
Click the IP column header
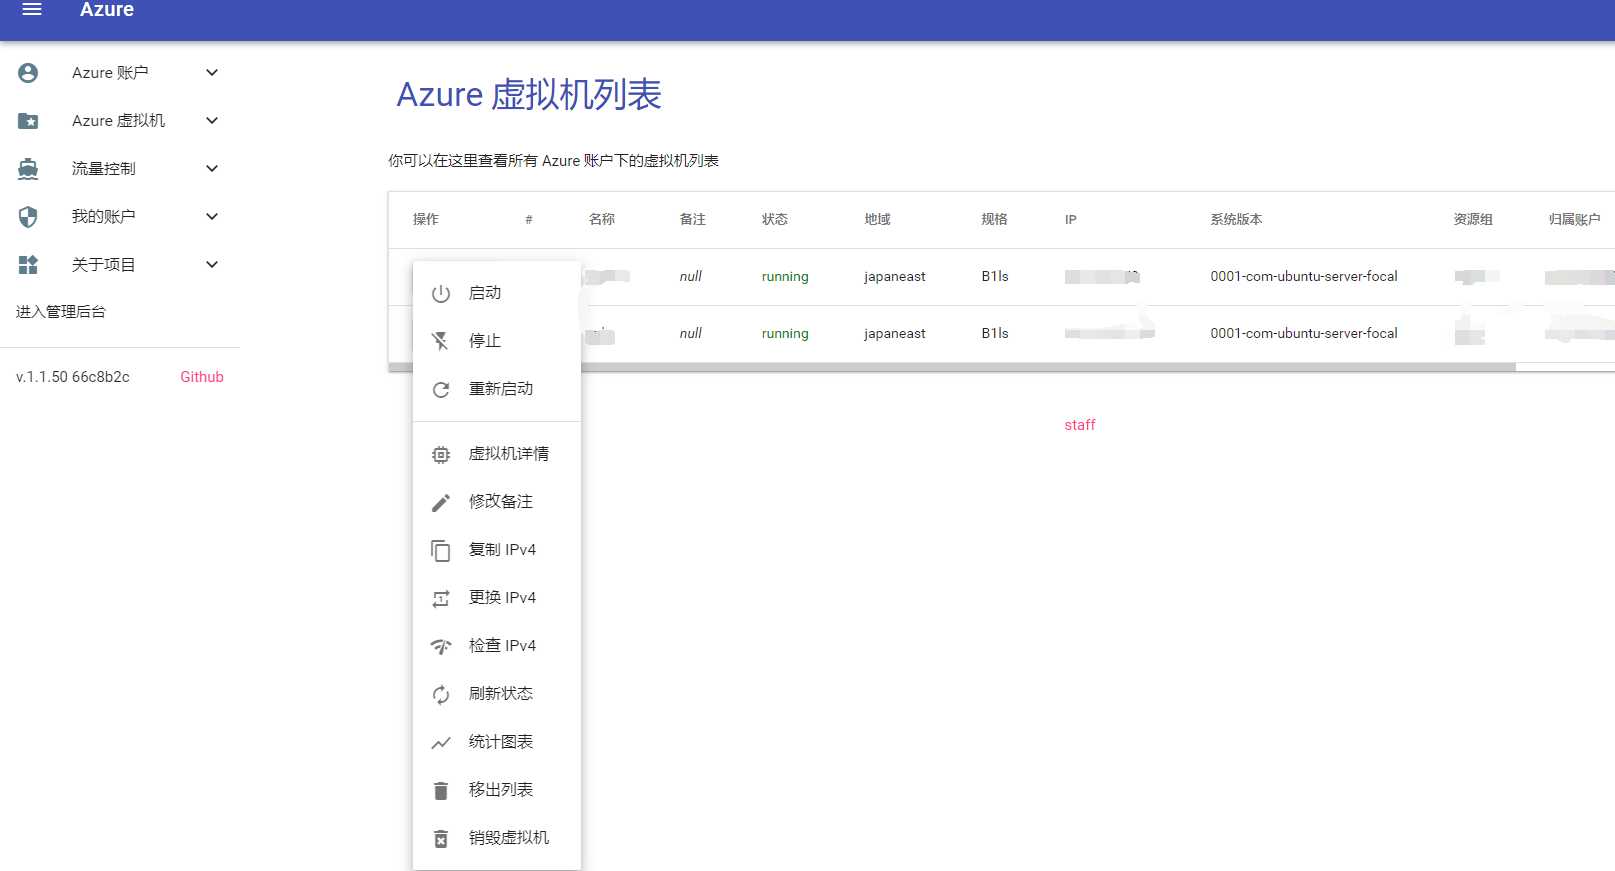(1071, 220)
